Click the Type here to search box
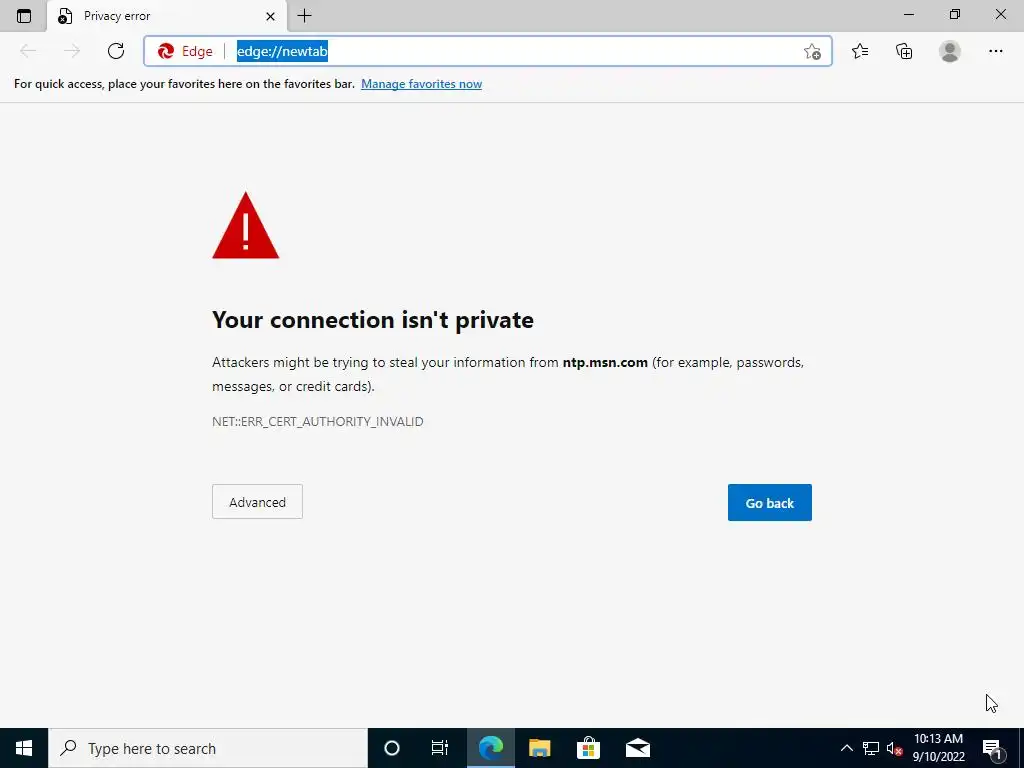The image size is (1024, 768). click(x=208, y=748)
